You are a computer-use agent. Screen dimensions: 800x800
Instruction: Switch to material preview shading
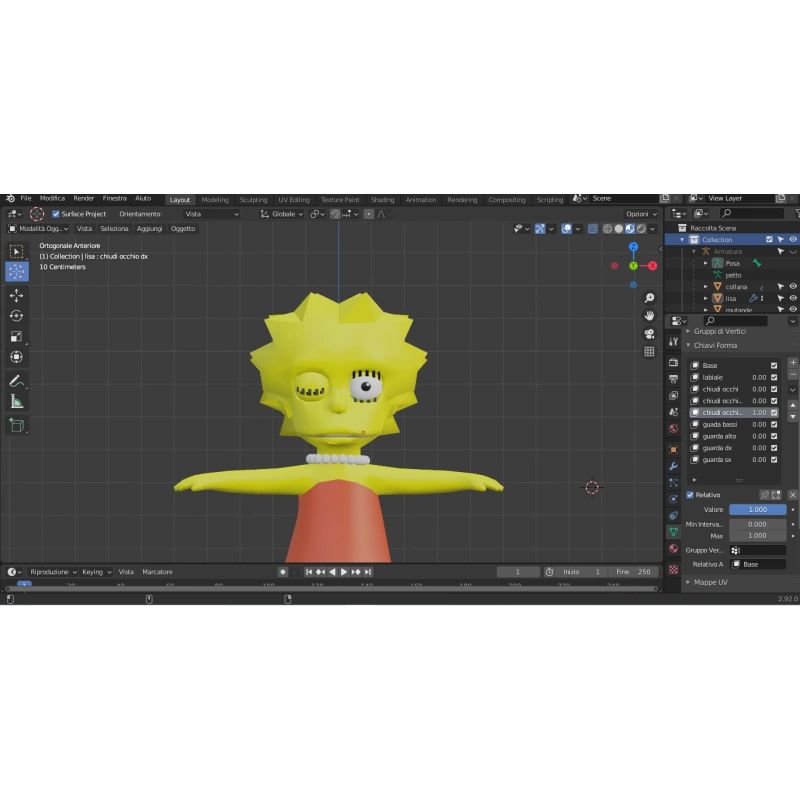click(x=630, y=229)
